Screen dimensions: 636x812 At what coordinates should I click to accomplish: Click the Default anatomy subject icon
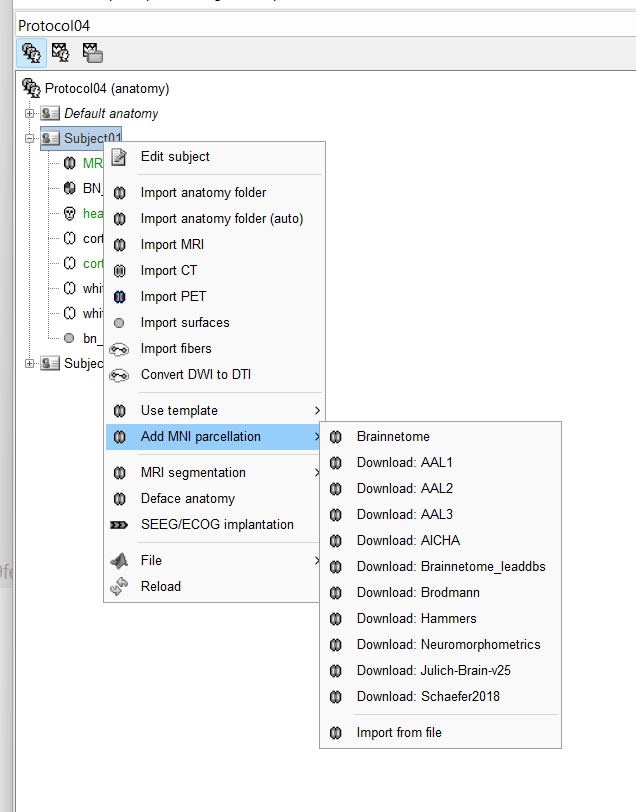tap(50, 113)
